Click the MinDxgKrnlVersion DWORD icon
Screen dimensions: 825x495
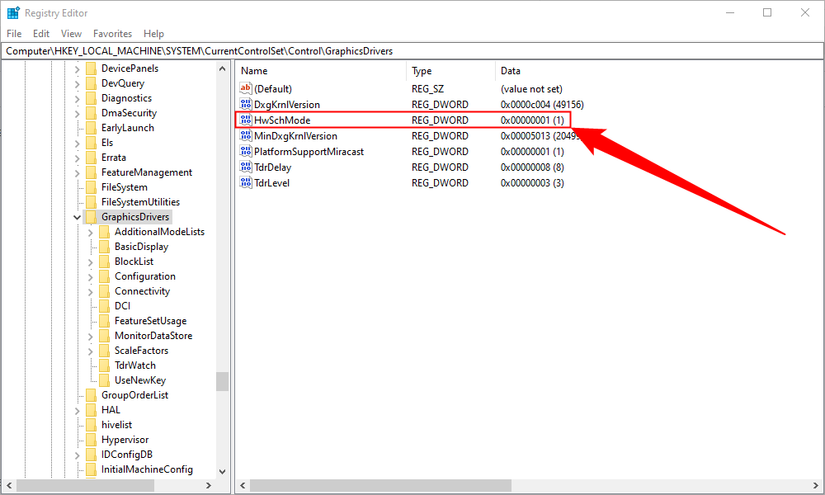coord(245,136)
